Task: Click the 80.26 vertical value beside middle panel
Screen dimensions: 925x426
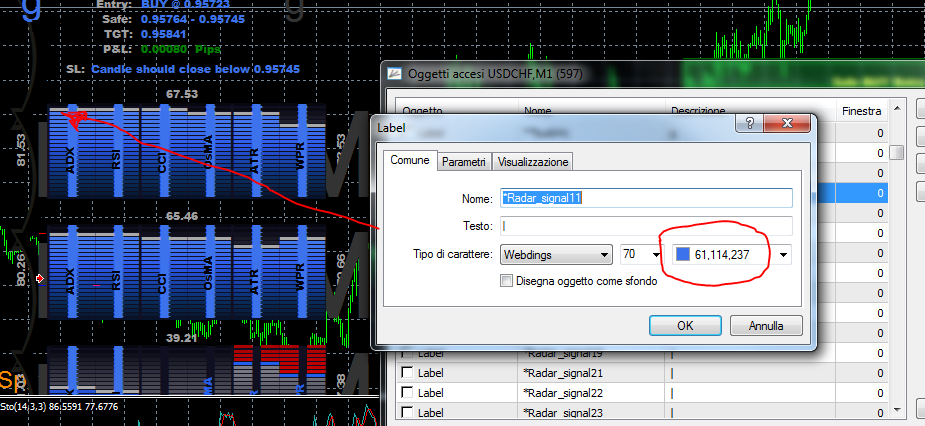Action: pyautogui.click(x=21, y=270)
